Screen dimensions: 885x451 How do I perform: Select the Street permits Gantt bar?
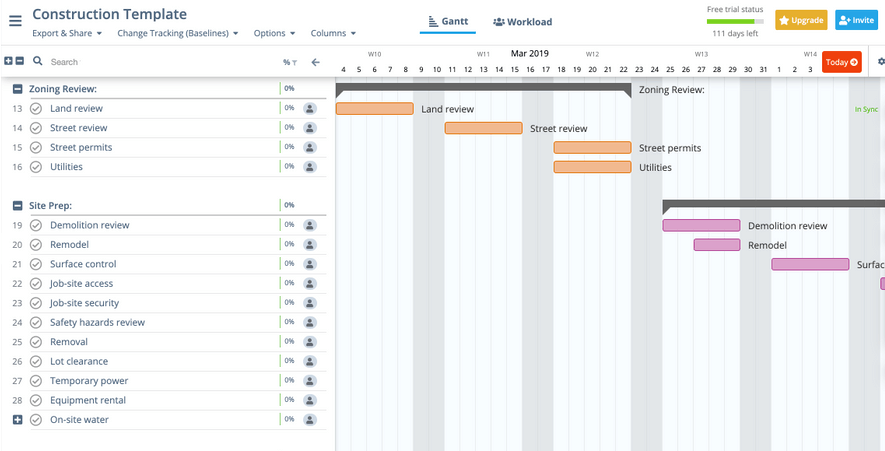(593, 147)
